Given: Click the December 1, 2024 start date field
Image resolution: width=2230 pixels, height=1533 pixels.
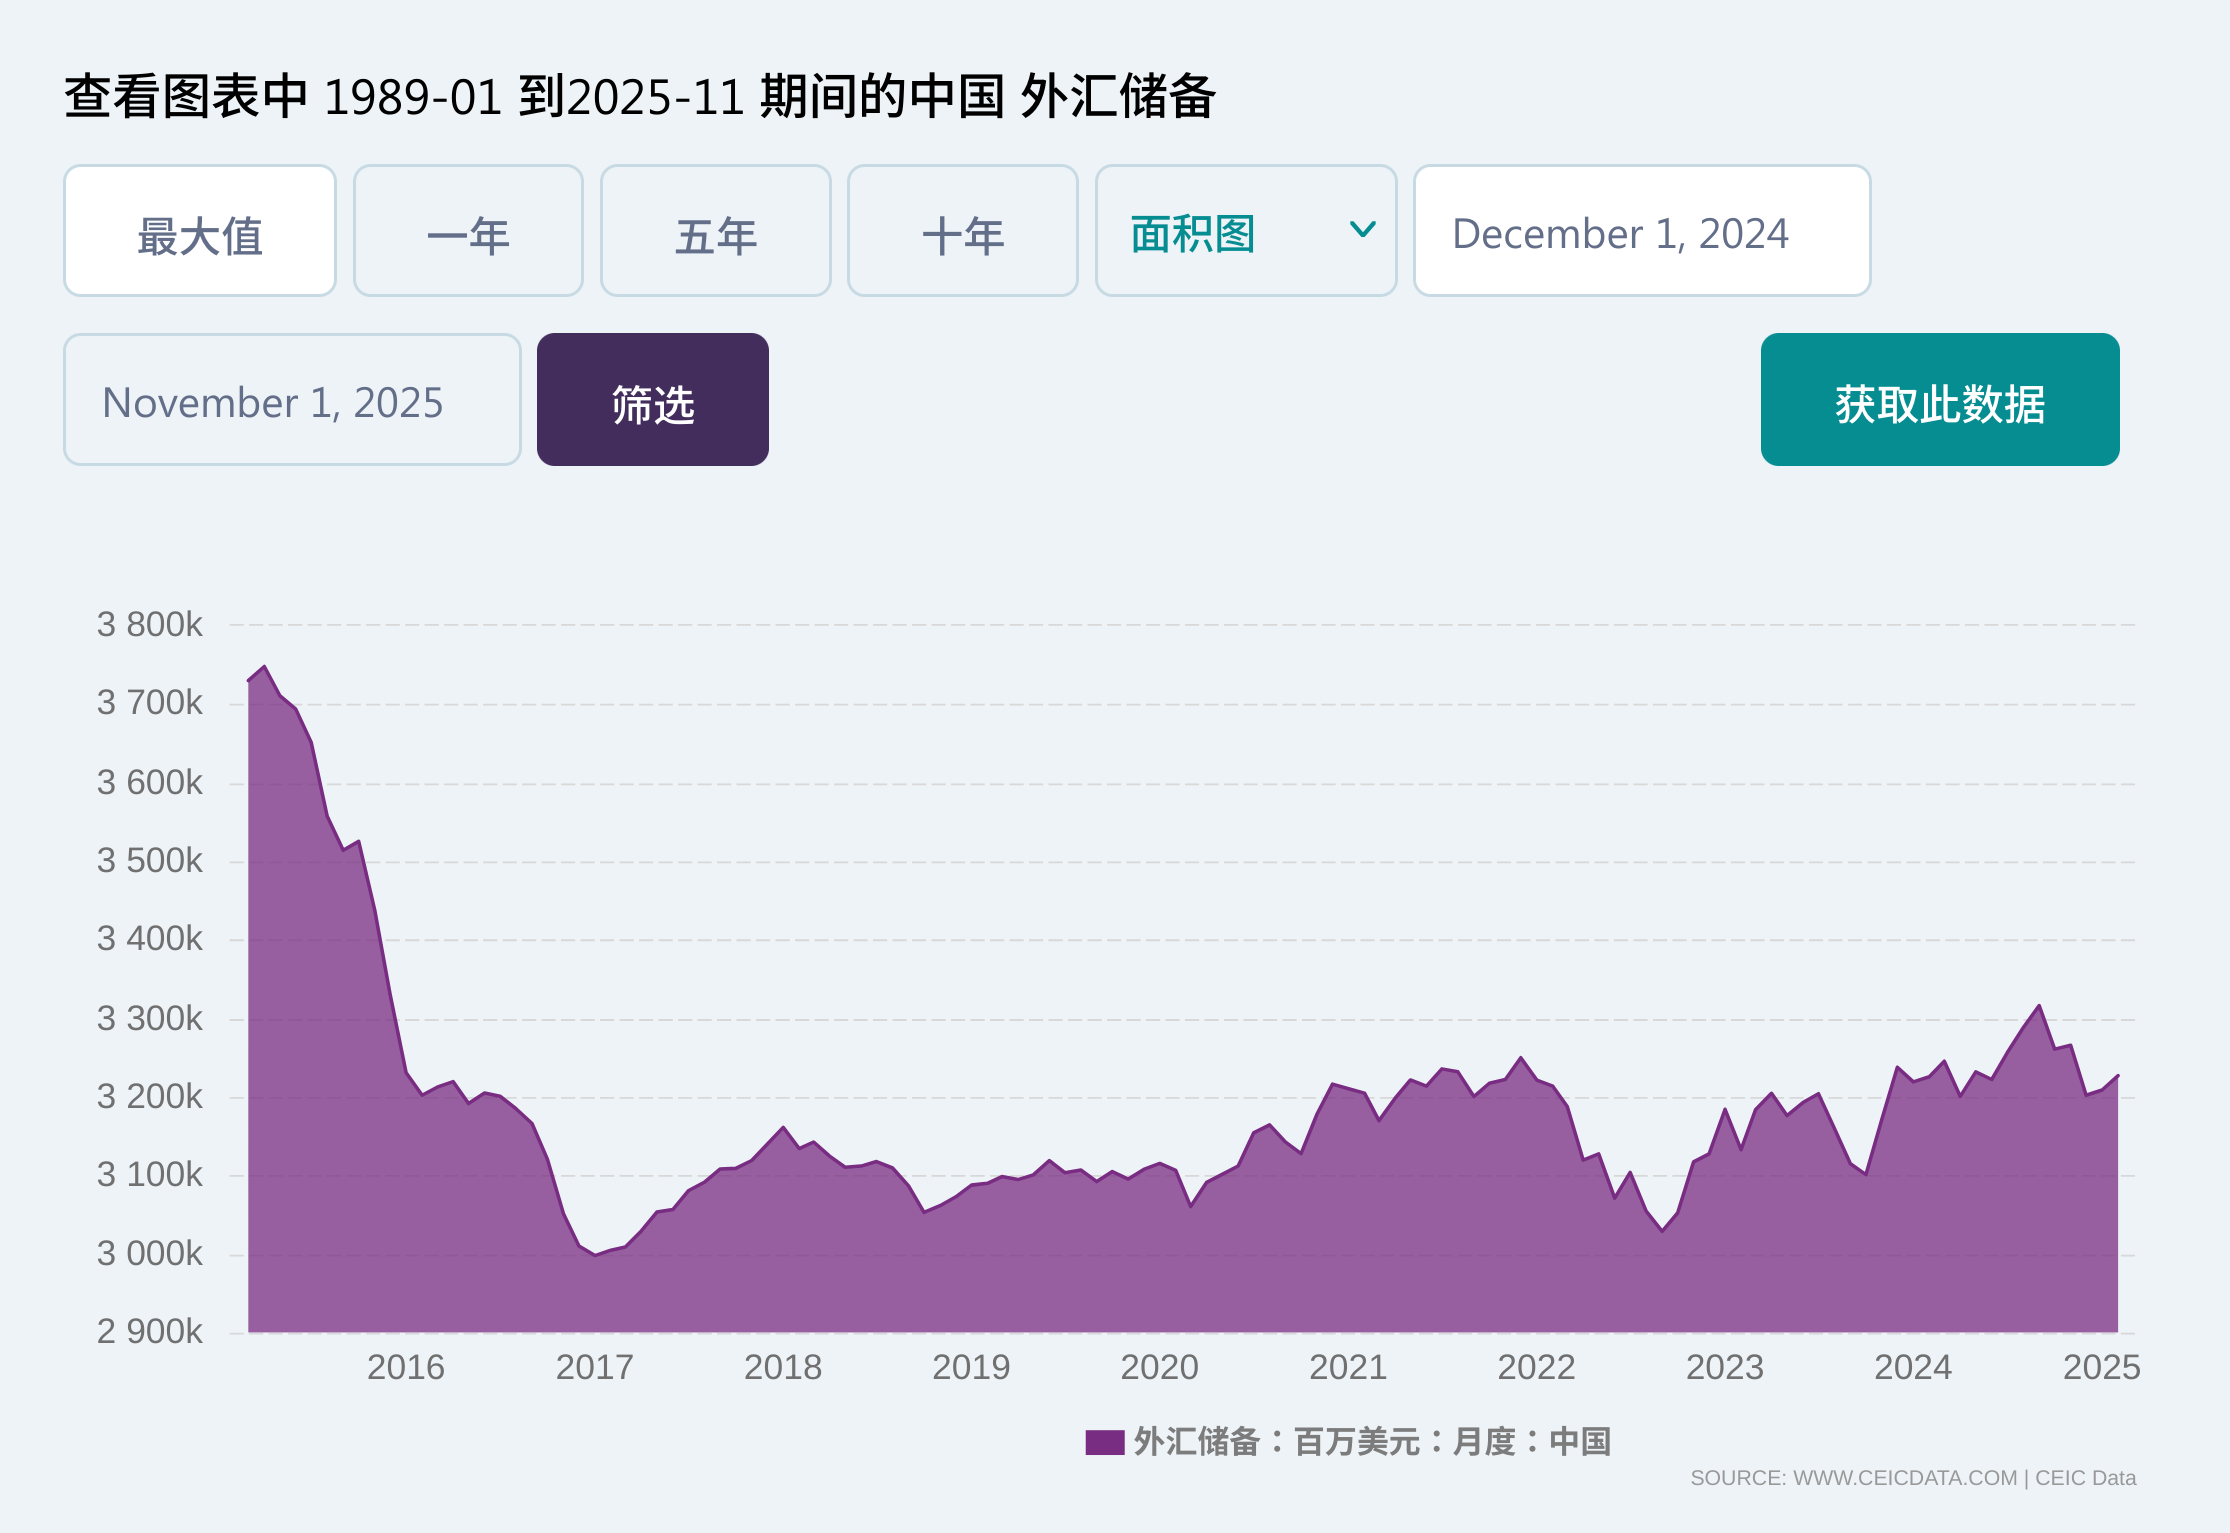Looking at the screenshot, I should tap(1640, 232).
